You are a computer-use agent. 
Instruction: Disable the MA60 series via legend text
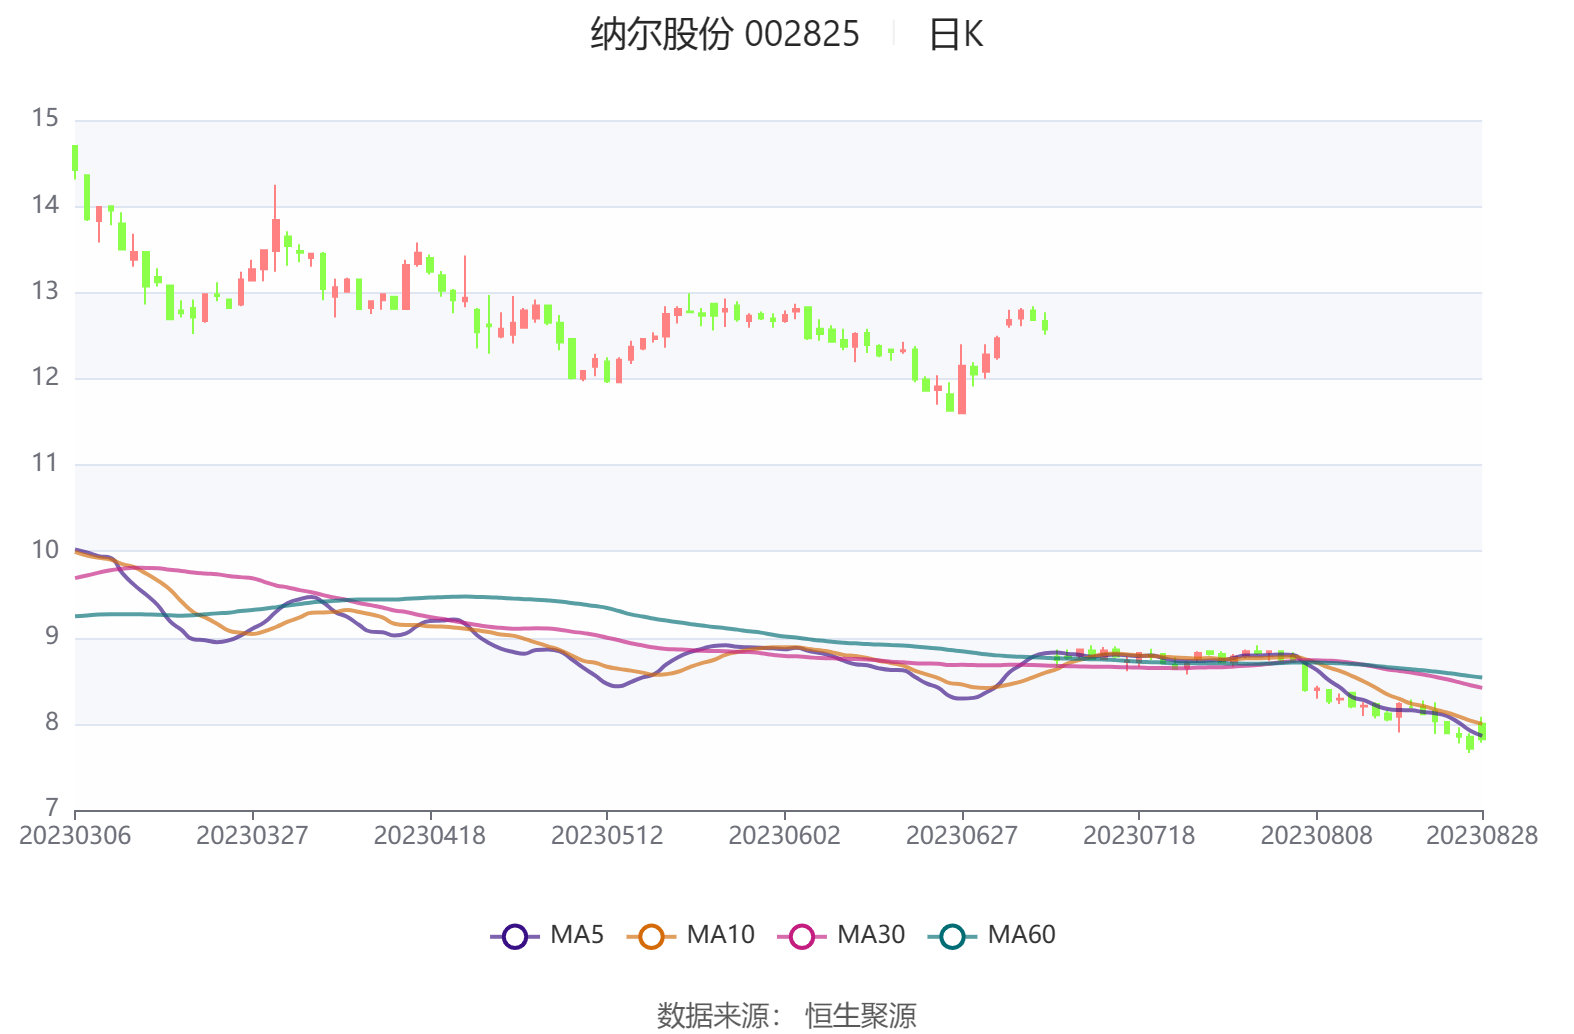[x=1021, y=935]
